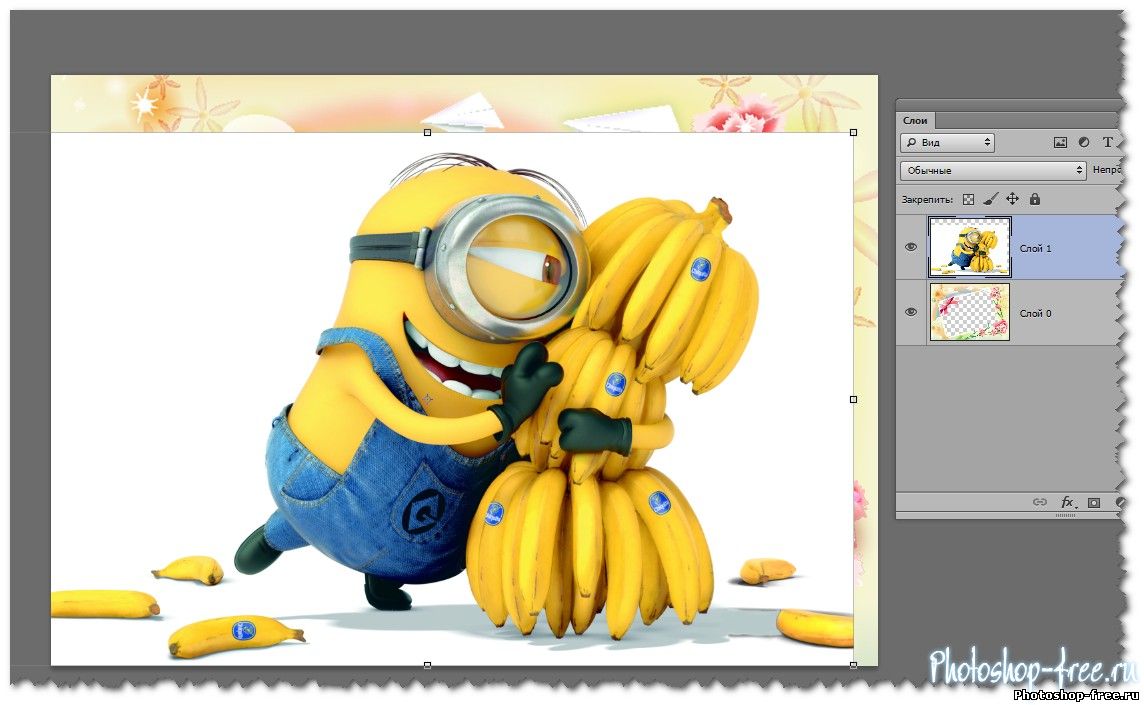Select the Слой 1 layer name
The image size is (1144, 705).
(1035, 248)
